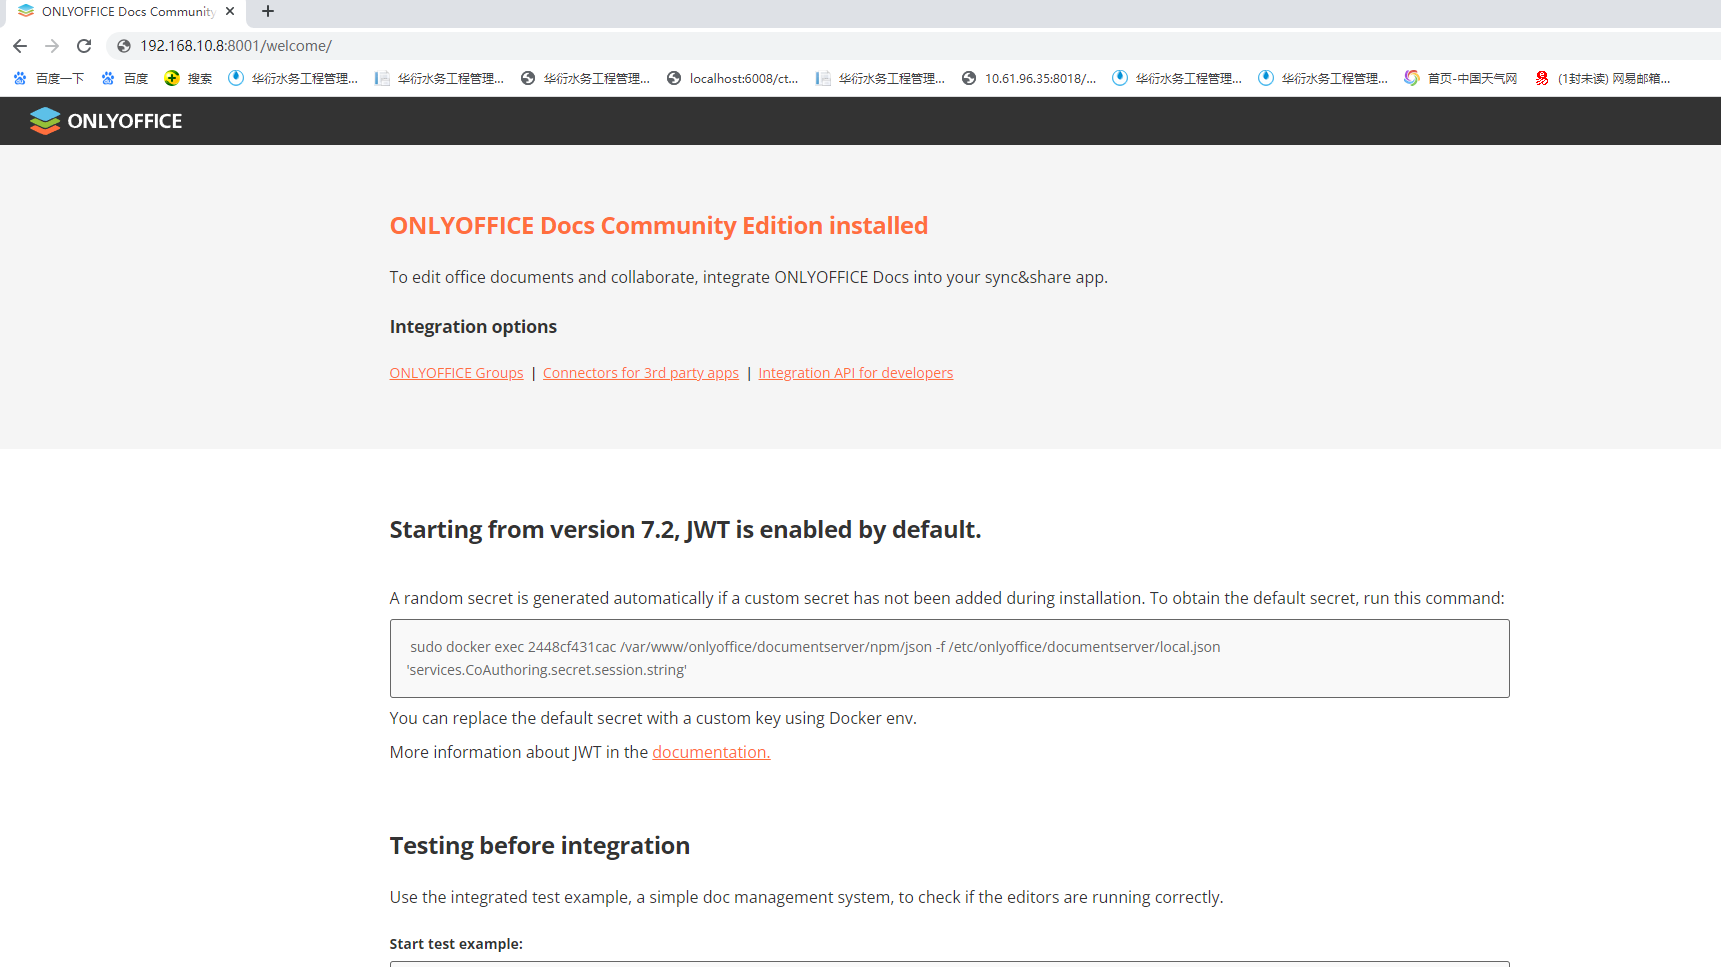
Task: Open the 首页-中国天气网 bookmark
Action: (x=1461, y=78)
